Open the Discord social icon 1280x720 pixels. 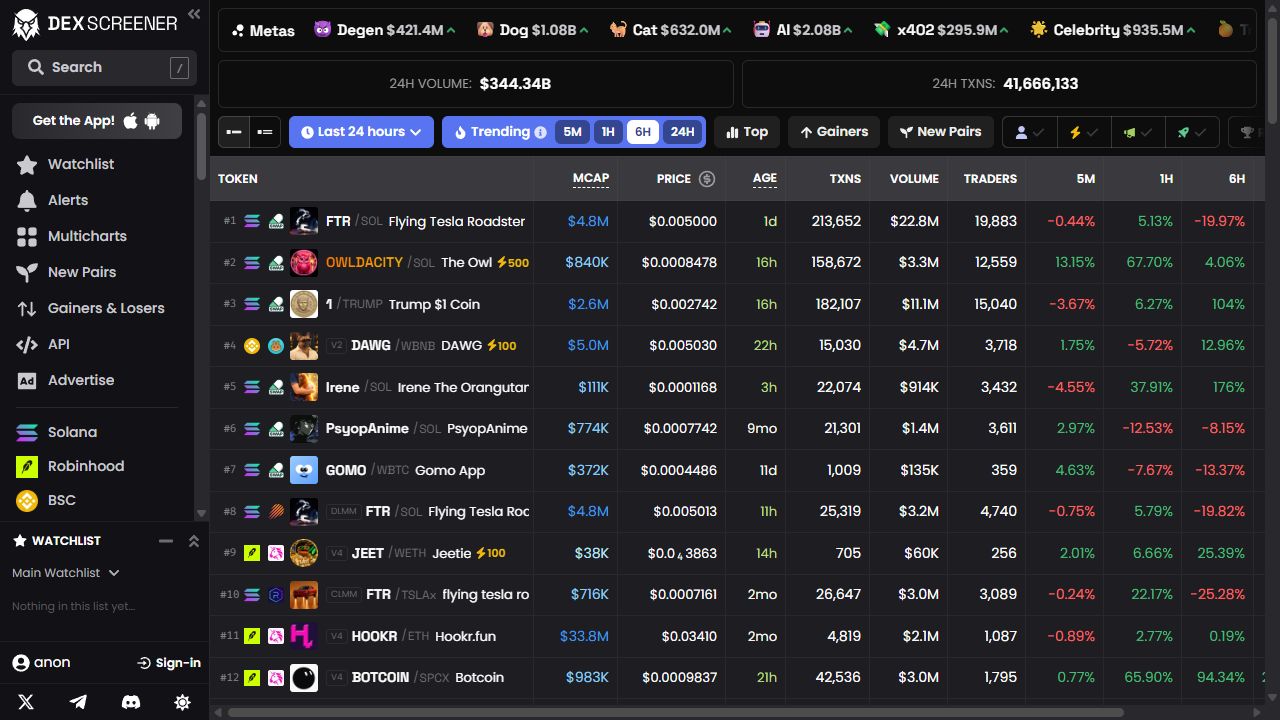pos(130,702)
